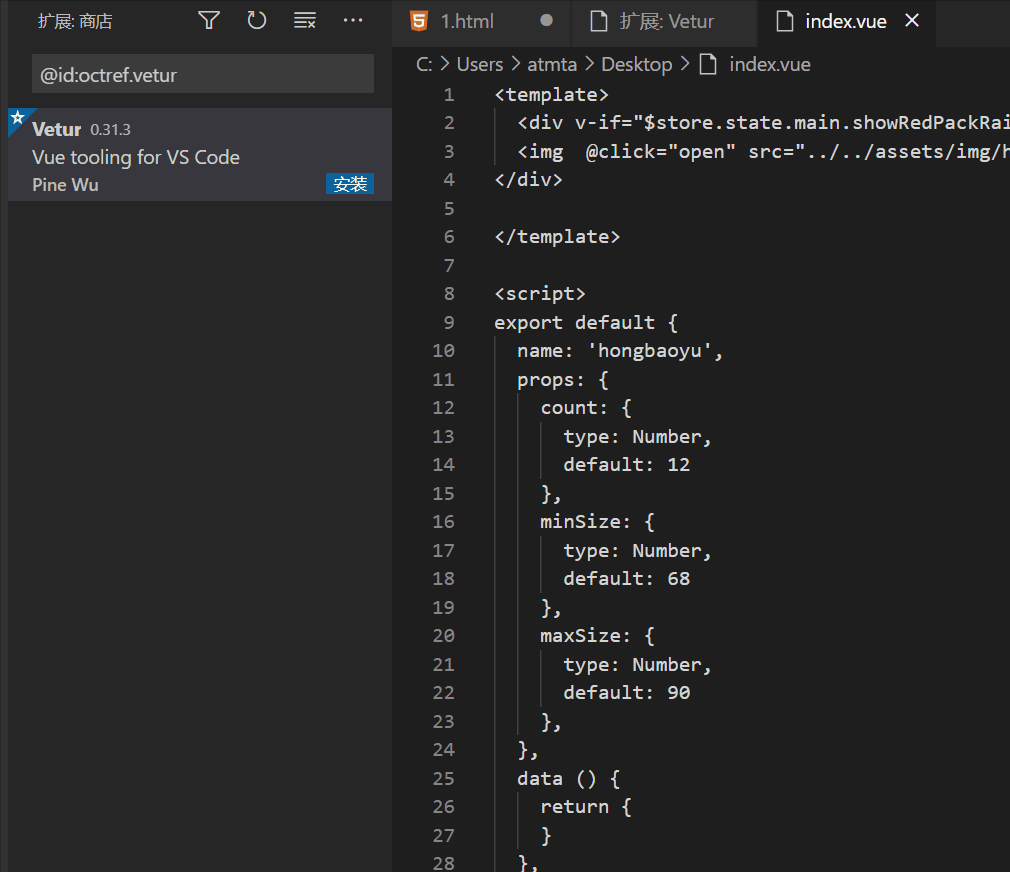
Task: Click line number 25 in the gutter
Action: [443, 778]
